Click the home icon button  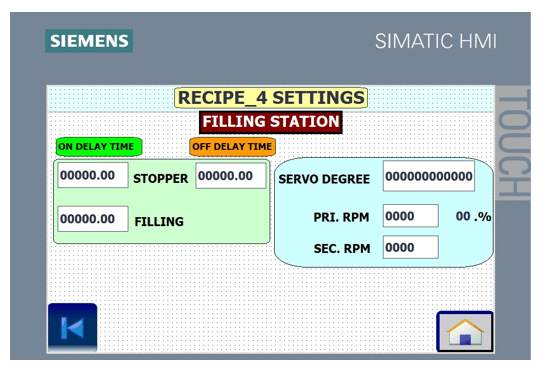[465, 331]
